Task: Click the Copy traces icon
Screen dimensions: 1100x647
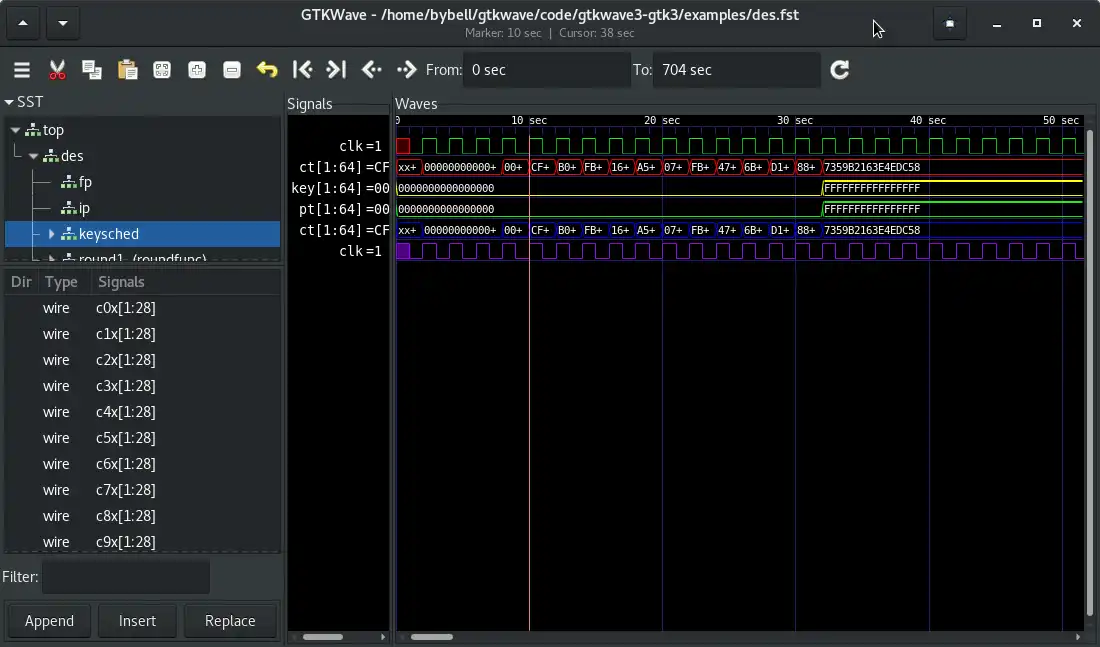Action: [x=92, y=70]
